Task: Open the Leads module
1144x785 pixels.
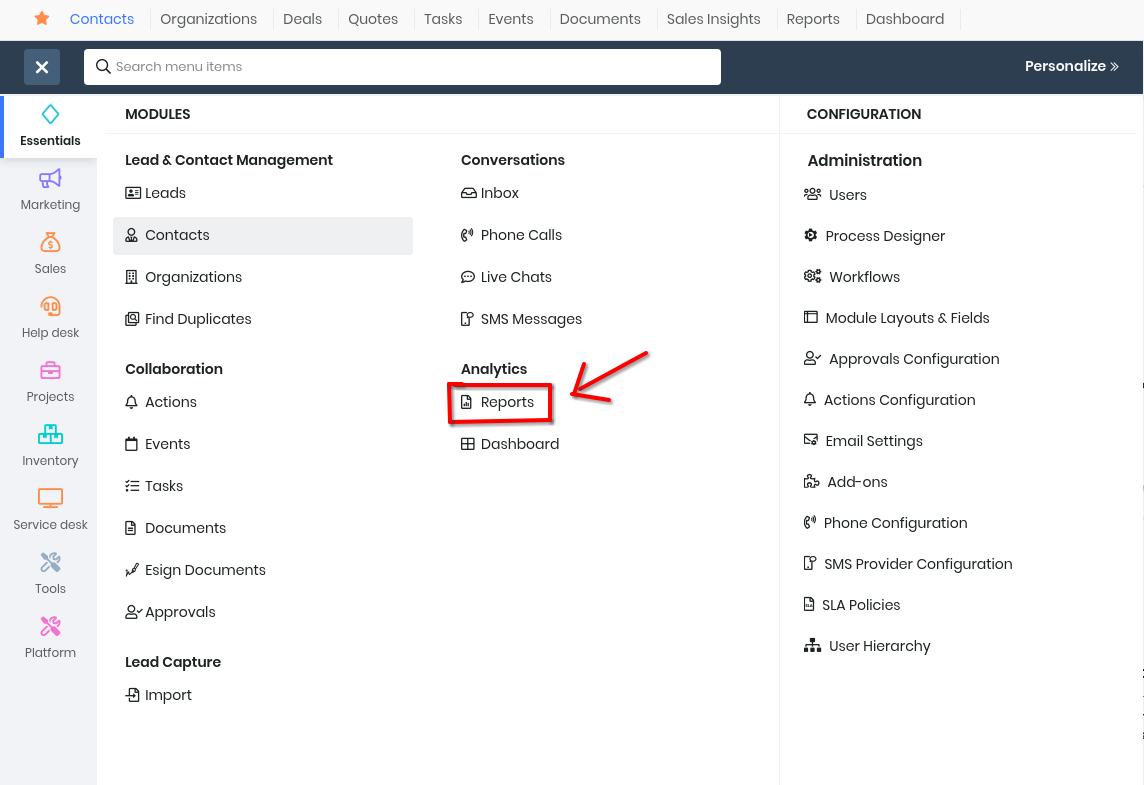Action: (165, 193)
